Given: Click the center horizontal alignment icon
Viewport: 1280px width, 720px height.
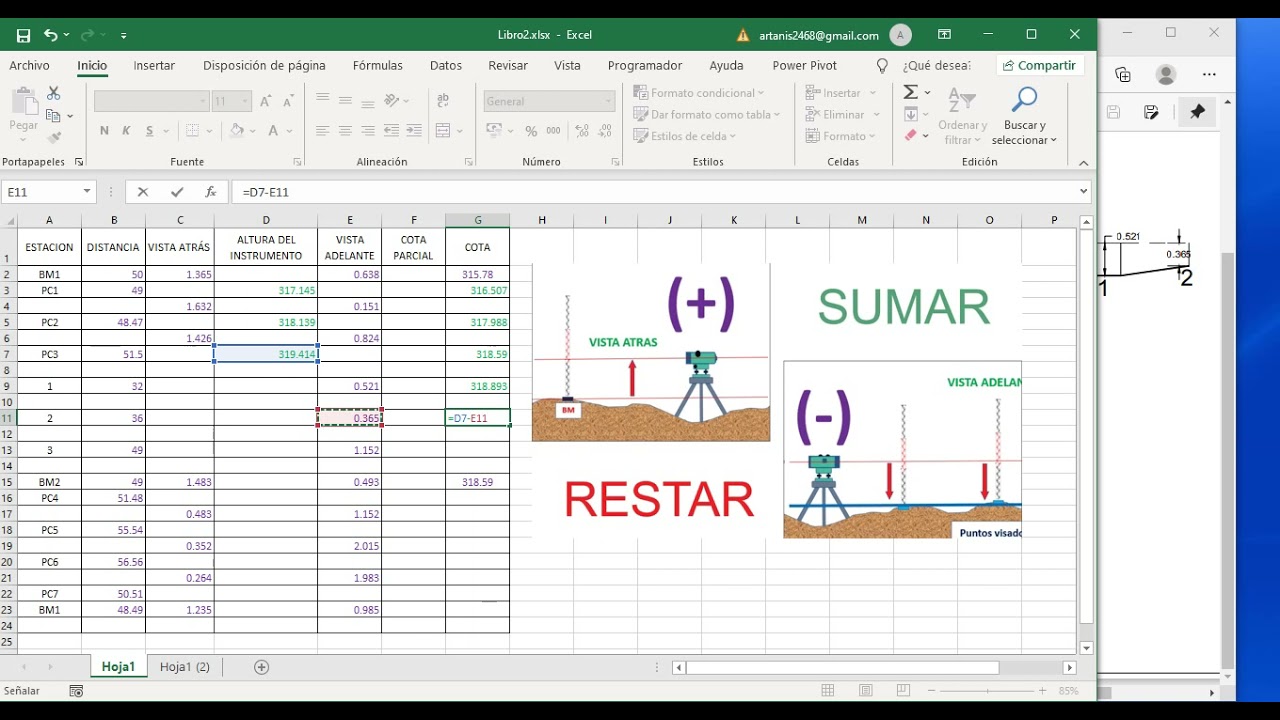Looking at the screenshot, I should 345,131.
